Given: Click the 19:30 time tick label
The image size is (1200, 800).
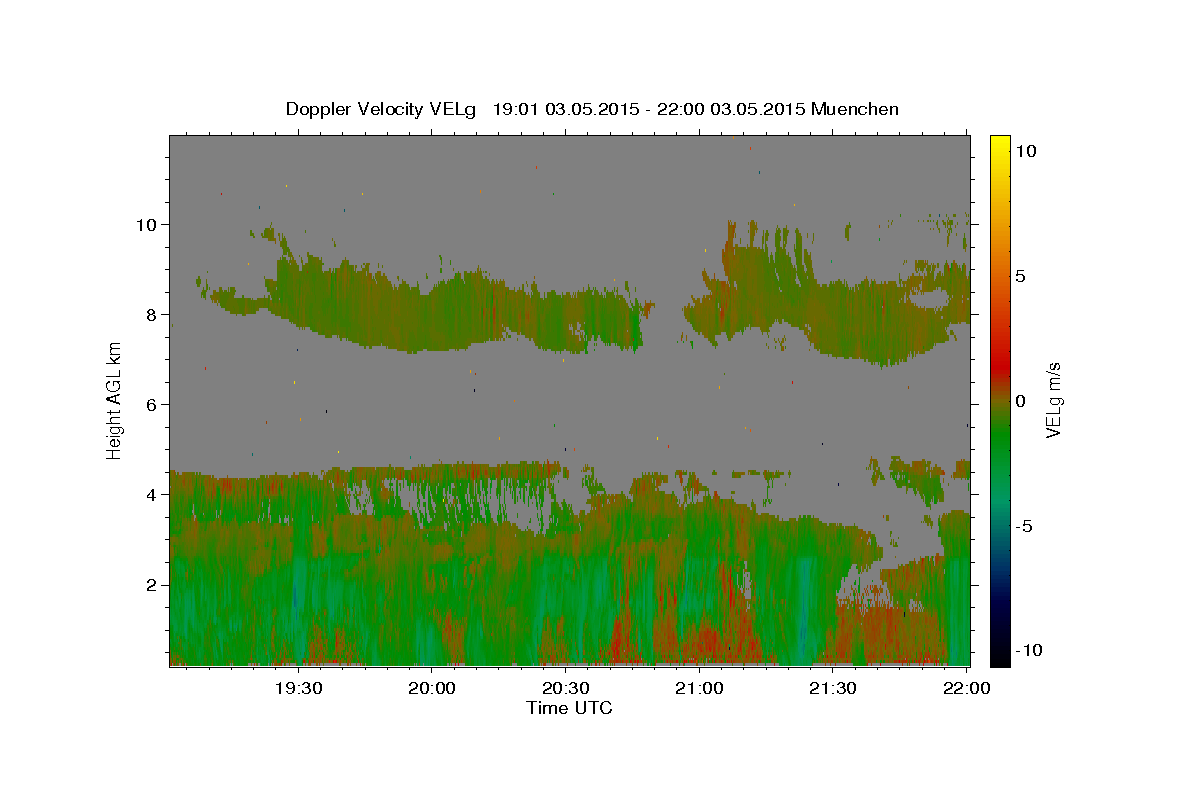Looking at the screenshot, I should [298, 688].
